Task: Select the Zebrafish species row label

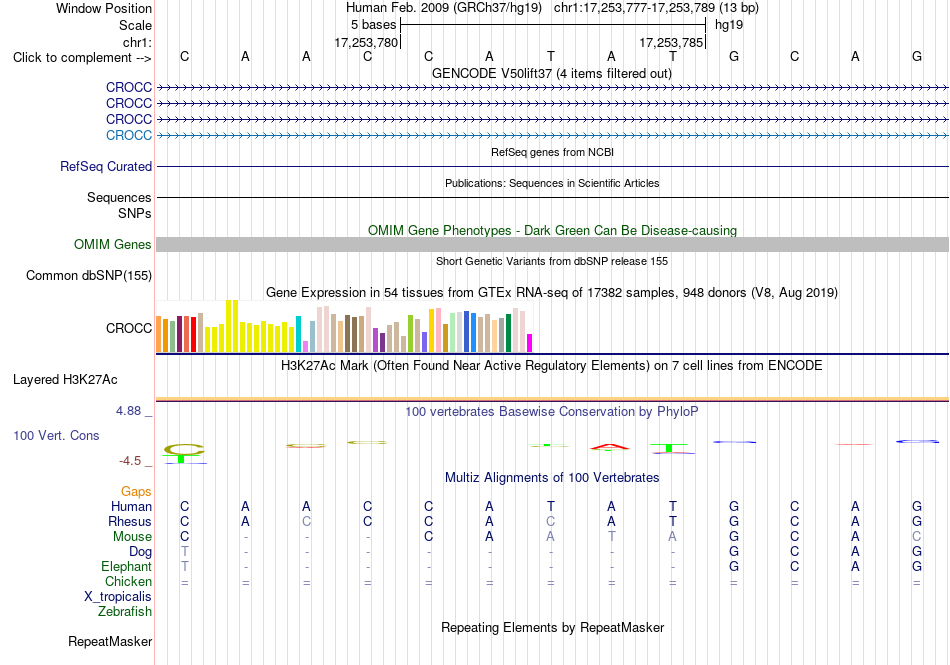Action: (x=125, y=612)
